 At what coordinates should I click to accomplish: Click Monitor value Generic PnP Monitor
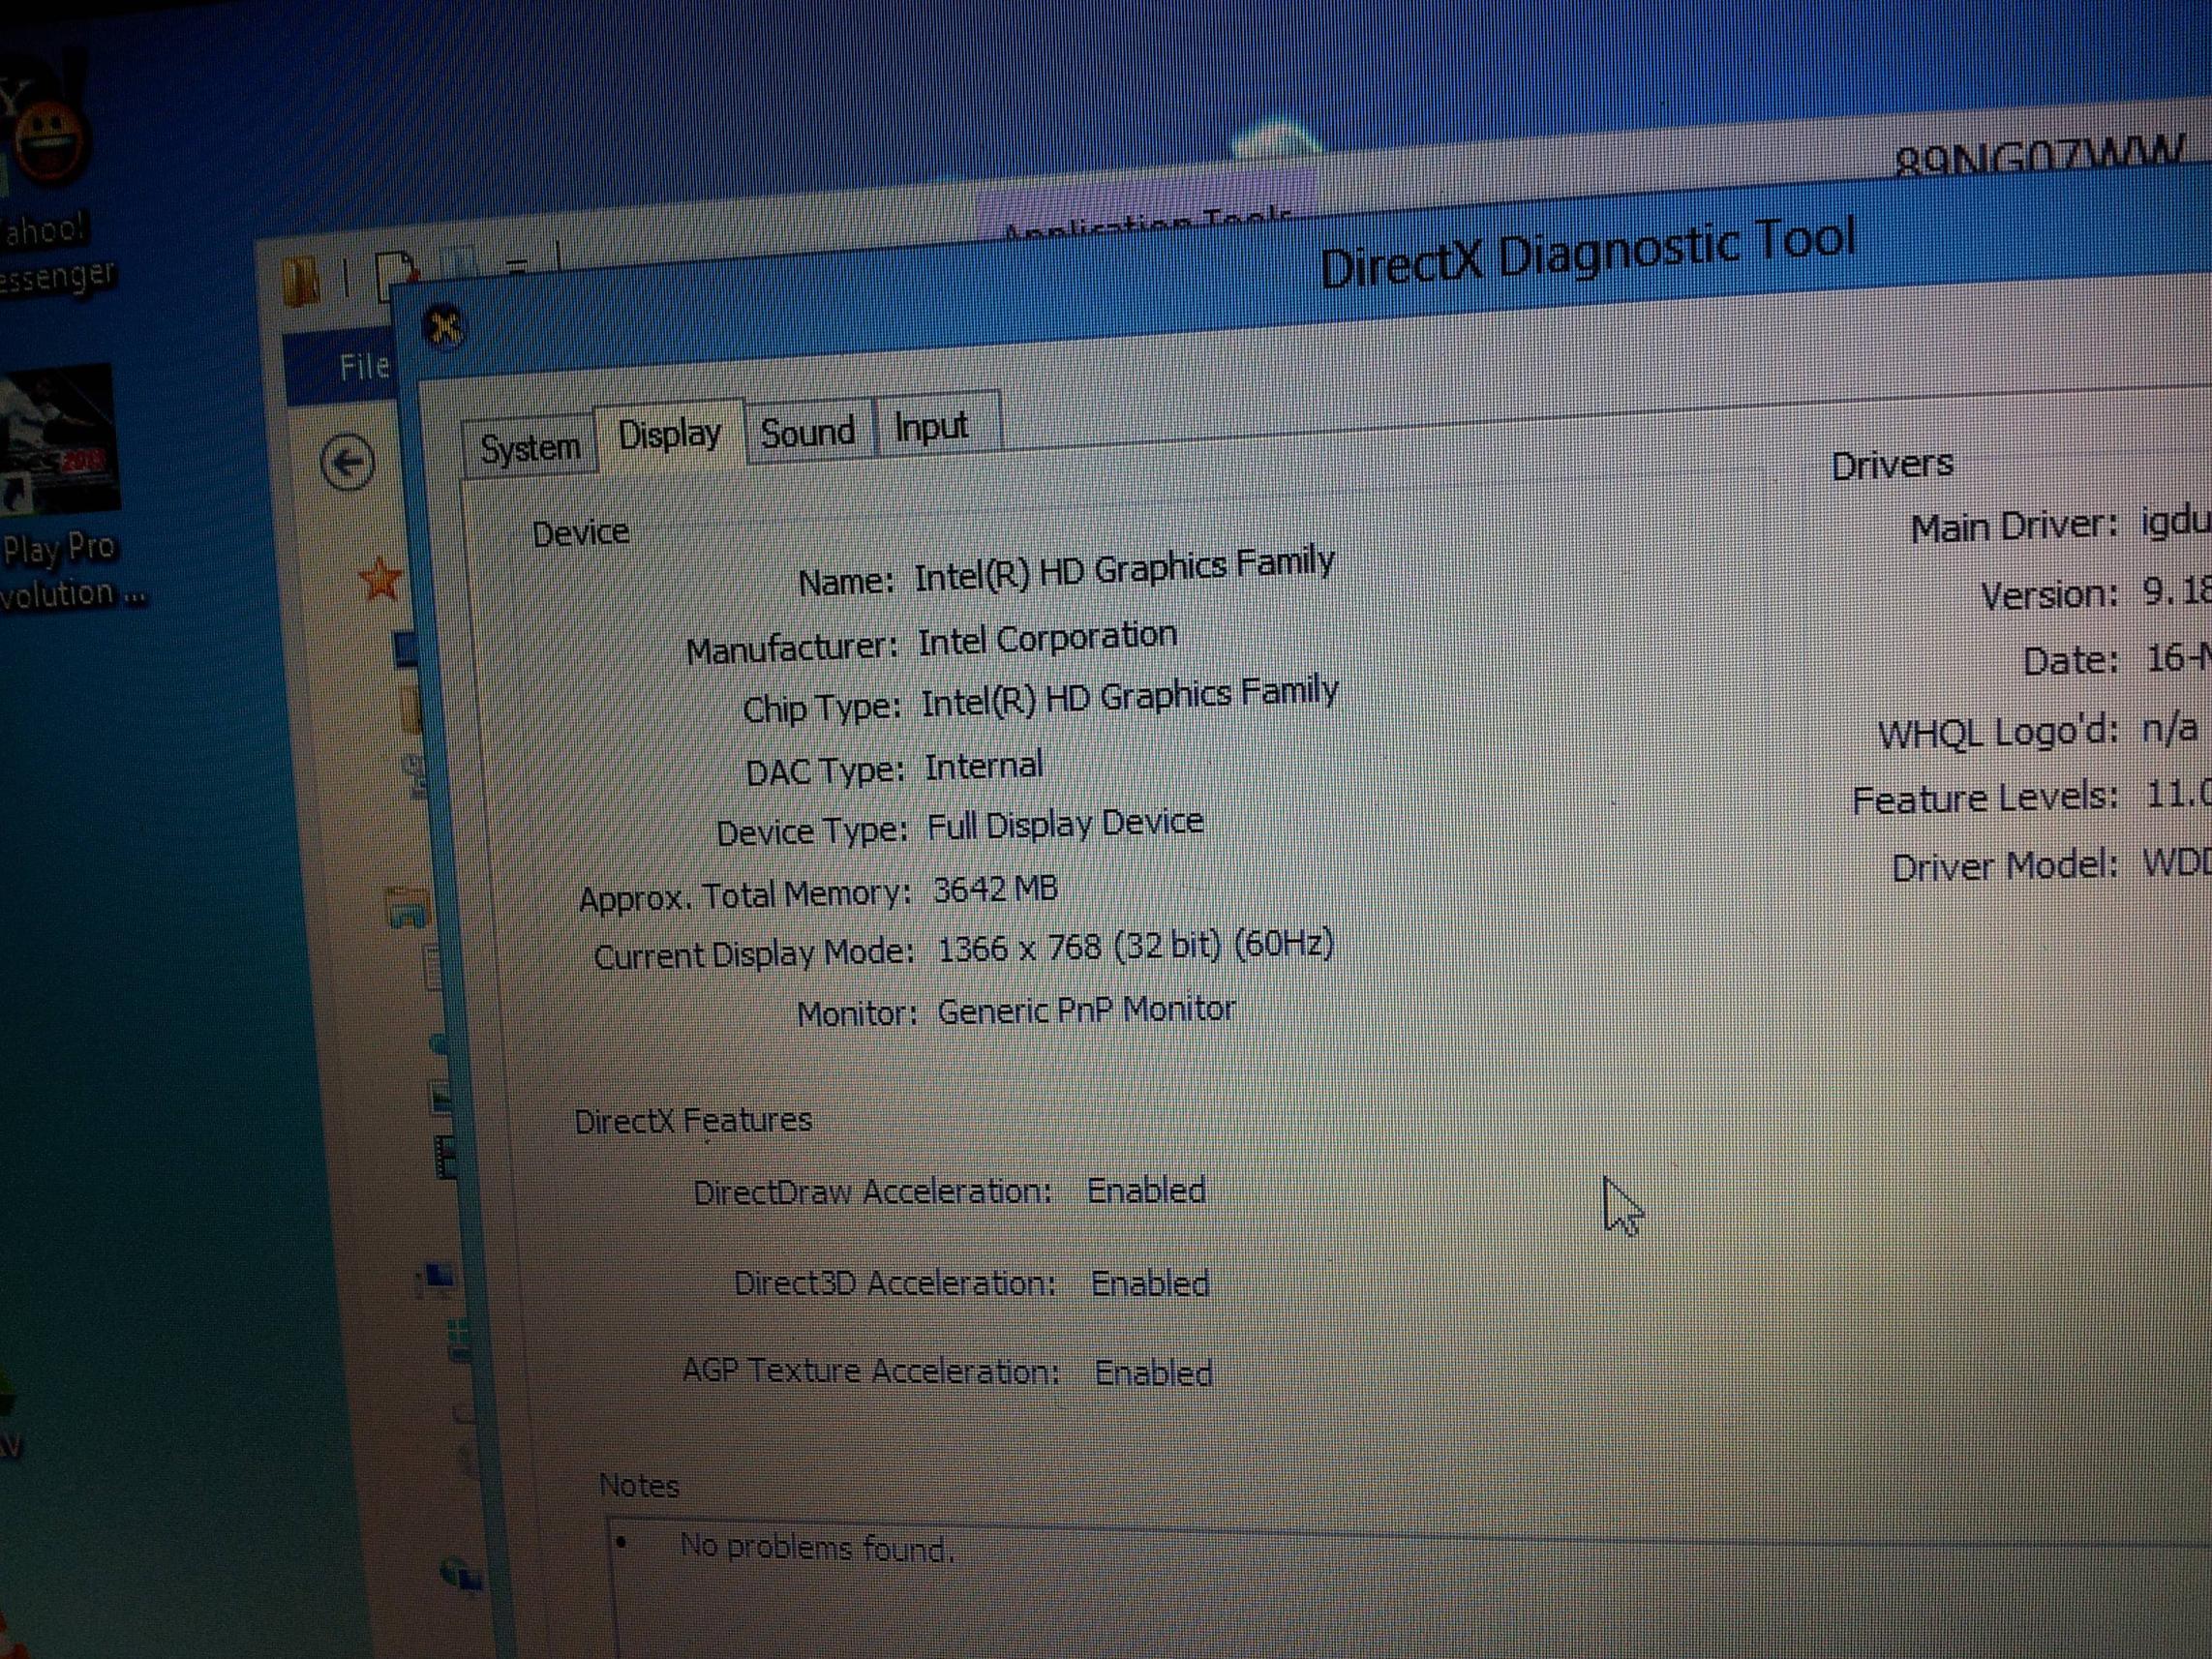click(x=1086, y=1010)
